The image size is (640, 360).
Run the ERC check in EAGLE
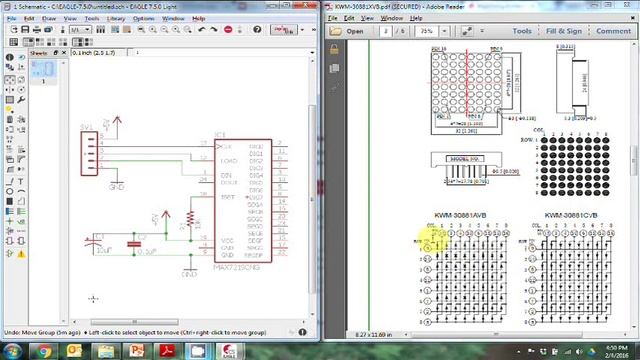tap(10, 253)
